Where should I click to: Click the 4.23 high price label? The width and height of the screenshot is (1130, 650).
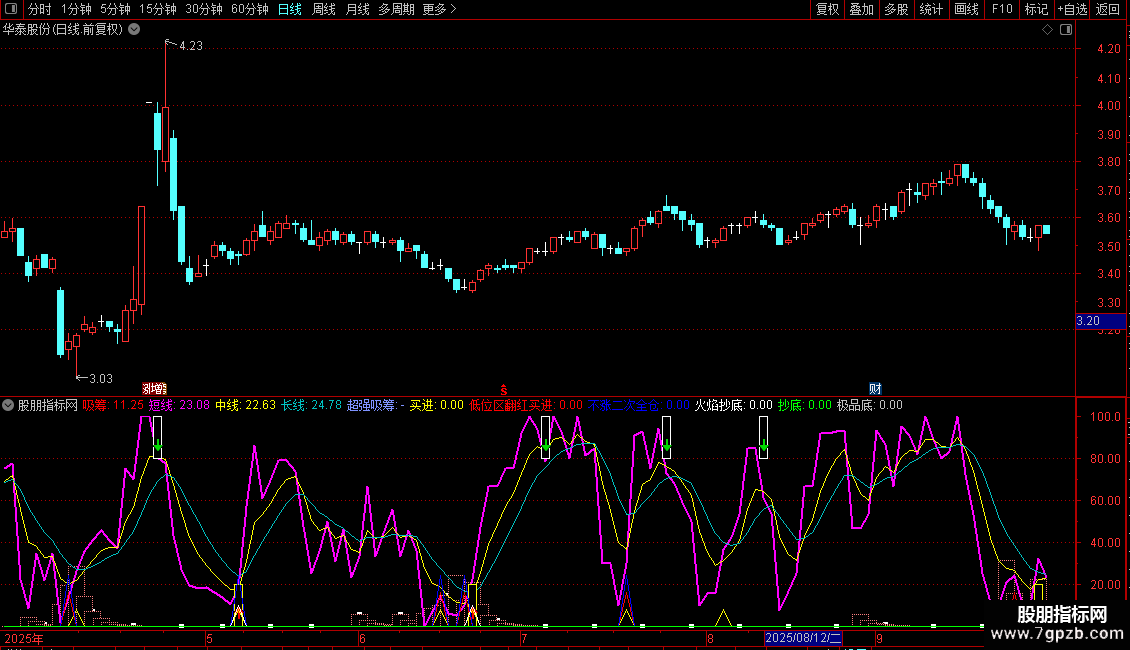tap(191, 46)
